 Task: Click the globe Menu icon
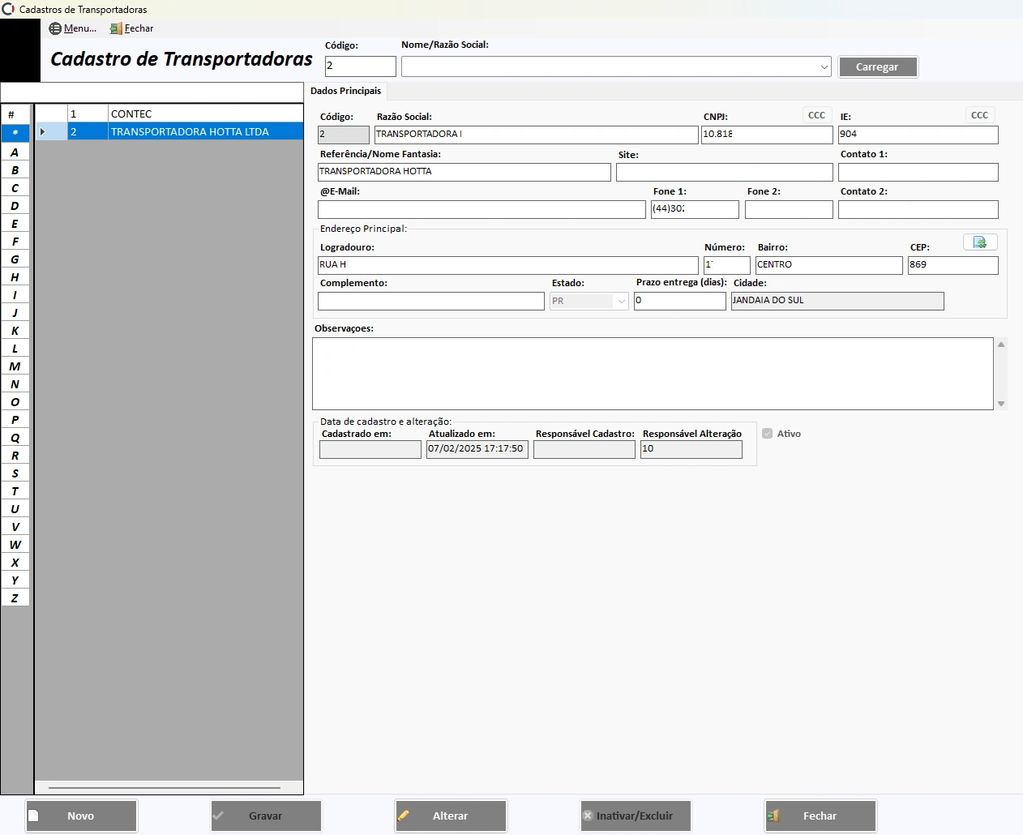coord(55,28)
